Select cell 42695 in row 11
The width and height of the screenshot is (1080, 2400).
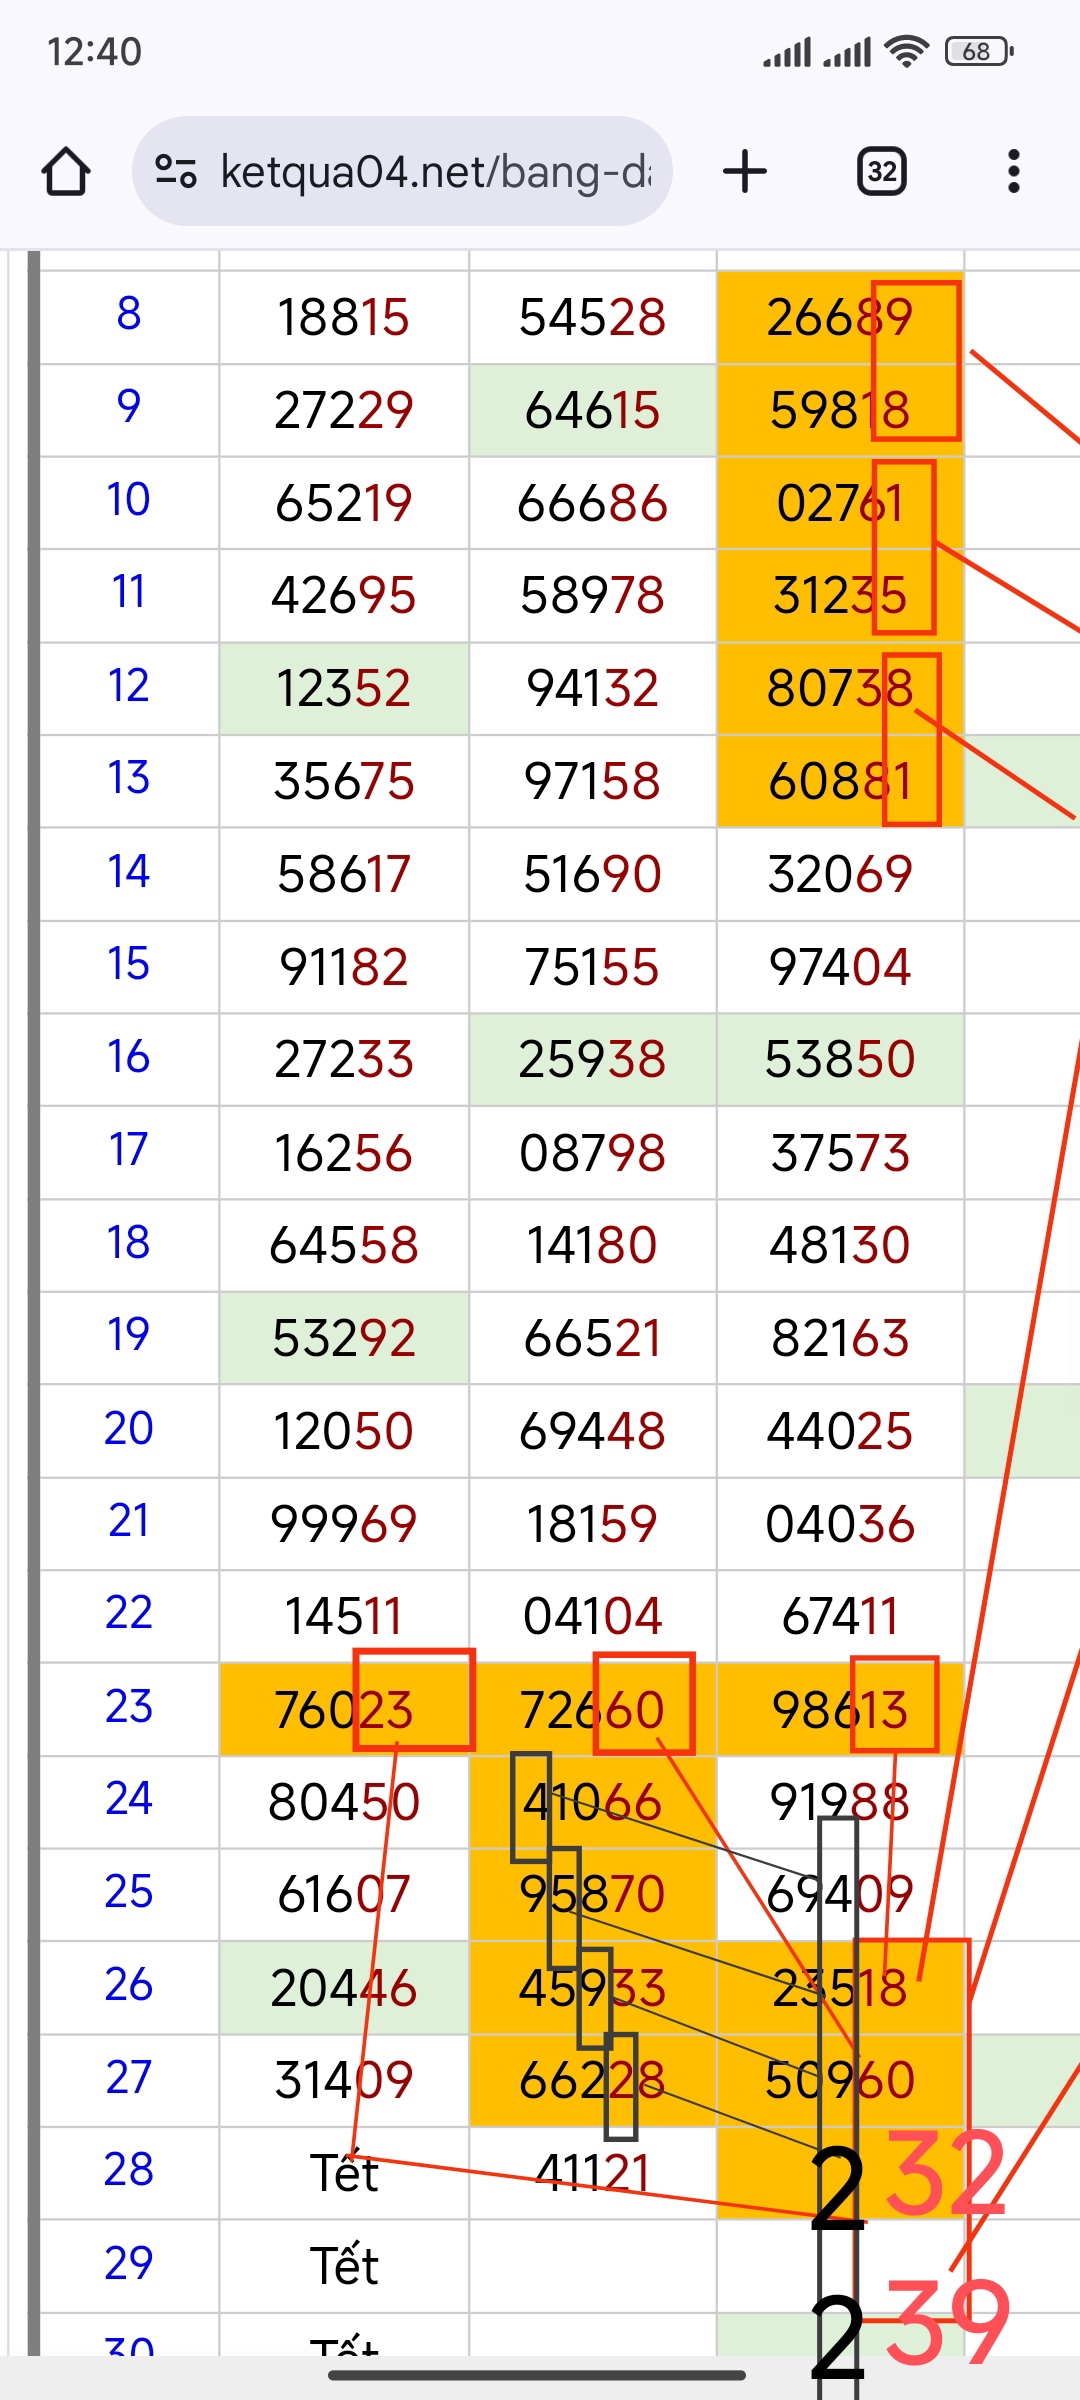coord(344,596)
